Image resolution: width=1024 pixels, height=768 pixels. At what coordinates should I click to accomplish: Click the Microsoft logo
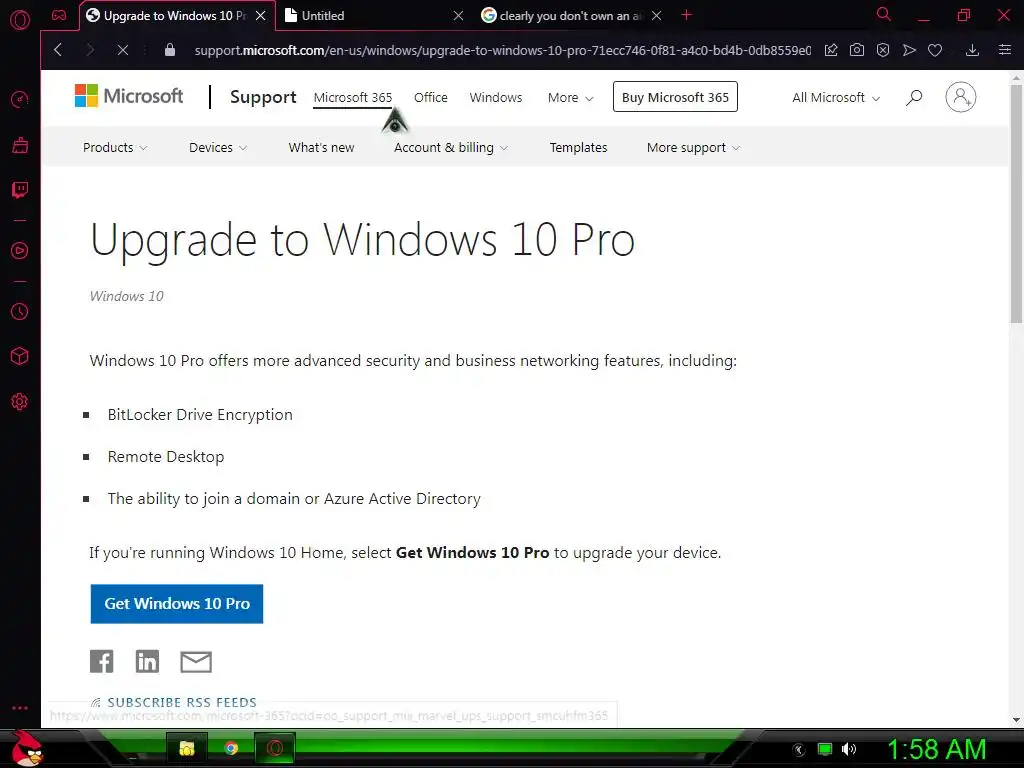coord(129,96)
